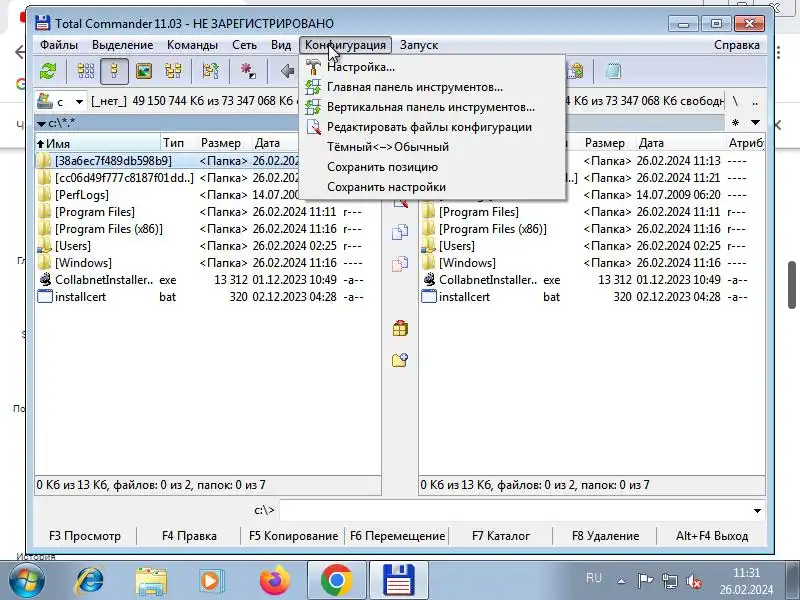
Task: Open the Команды menu
Action: click(192, 45)
